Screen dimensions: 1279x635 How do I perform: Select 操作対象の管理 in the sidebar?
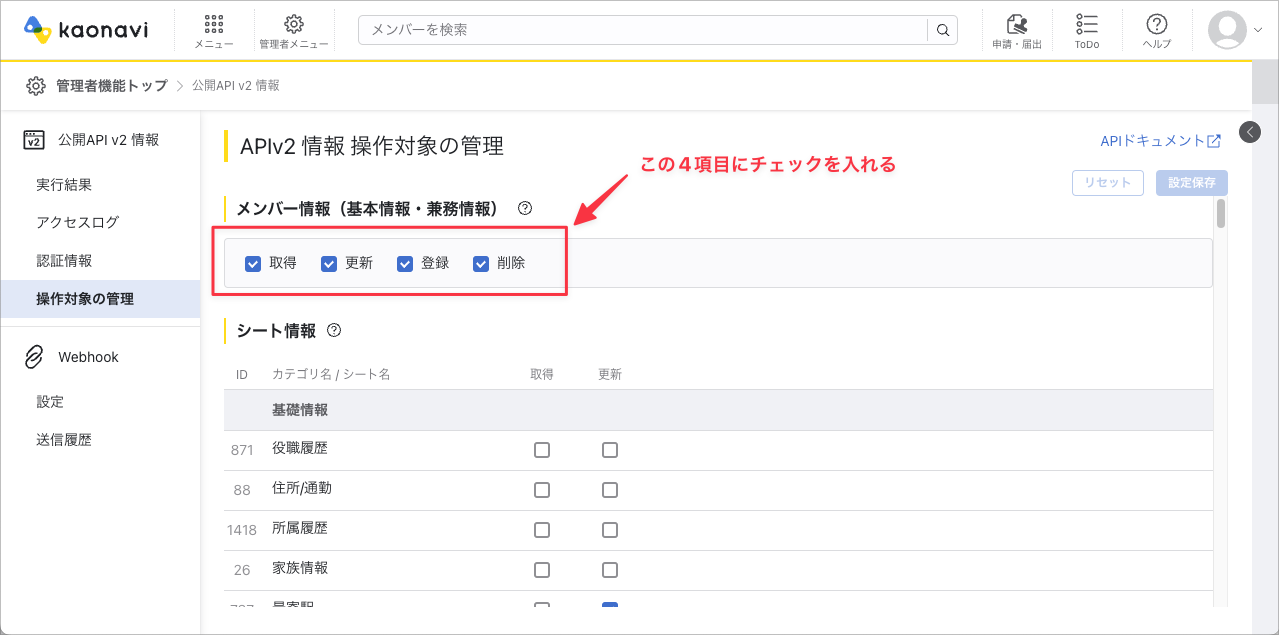(x=100, y=299)
